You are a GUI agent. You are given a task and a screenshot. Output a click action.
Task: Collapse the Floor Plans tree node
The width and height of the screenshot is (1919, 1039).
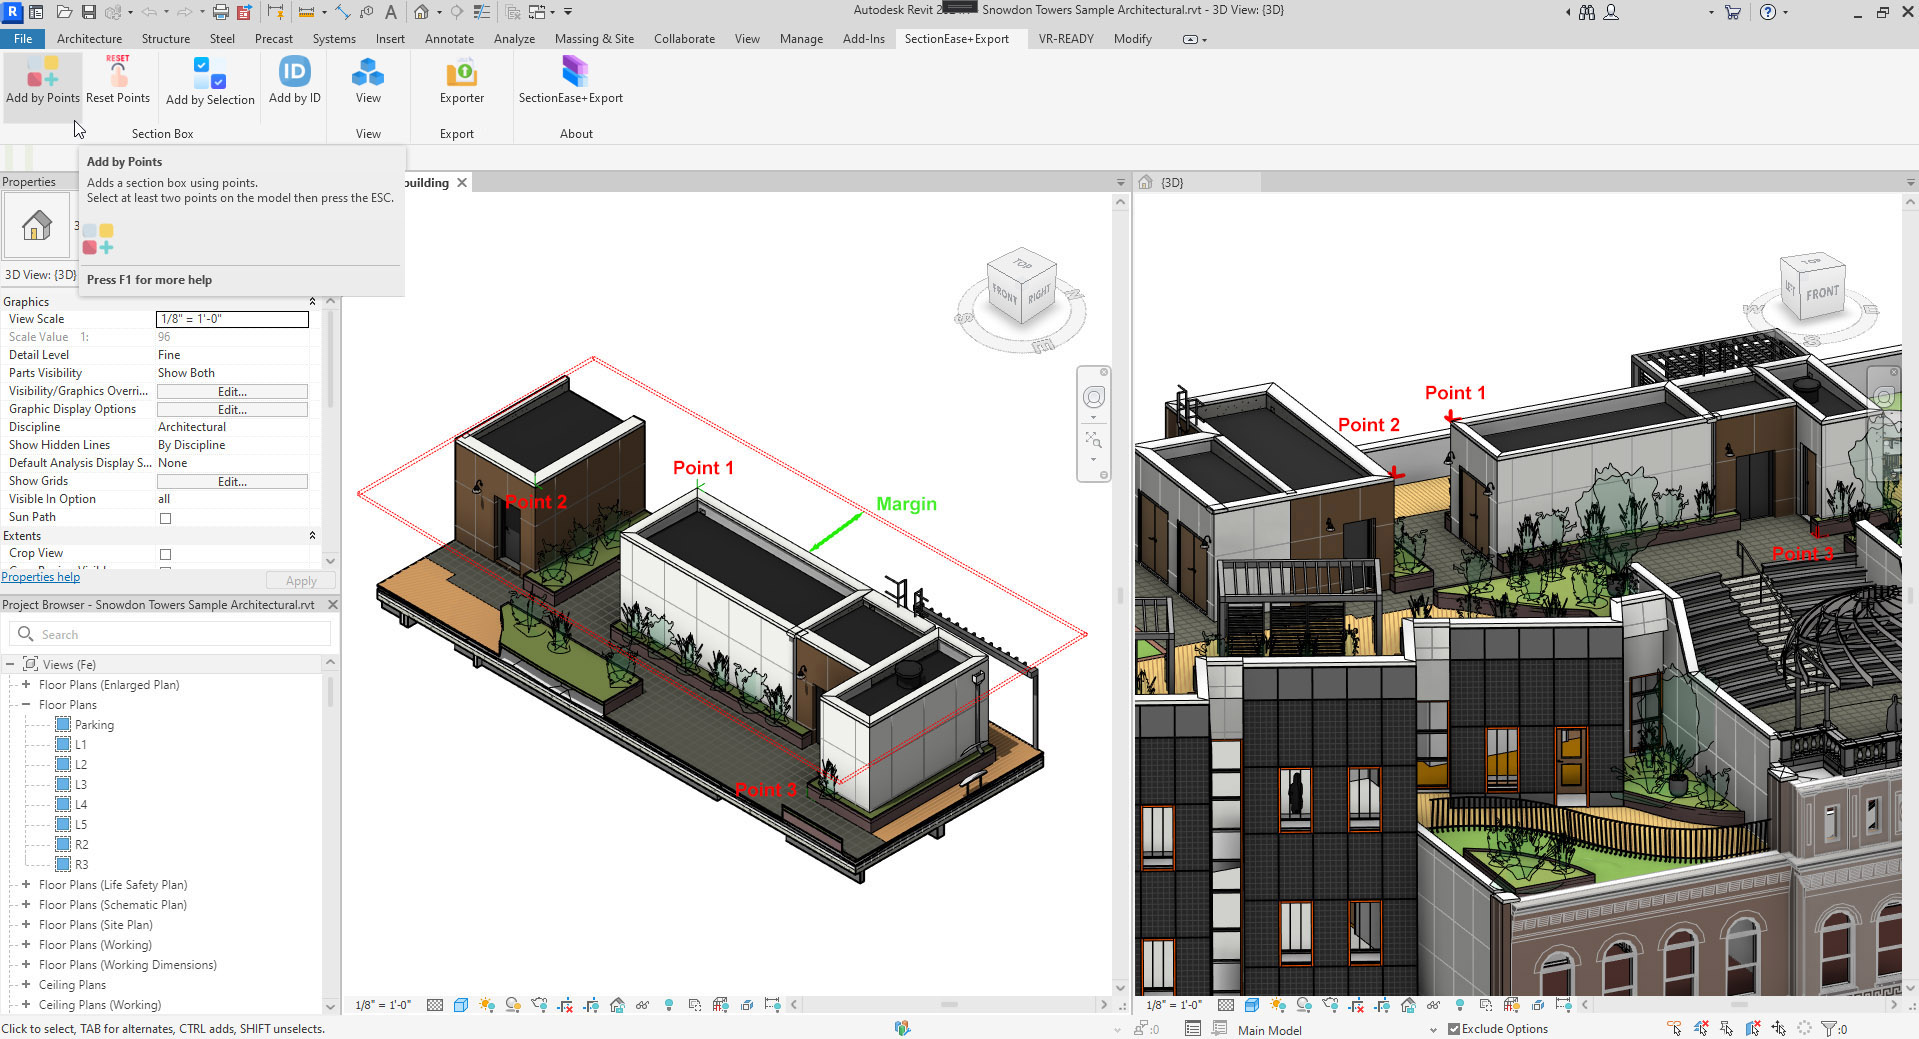point(26,705)
